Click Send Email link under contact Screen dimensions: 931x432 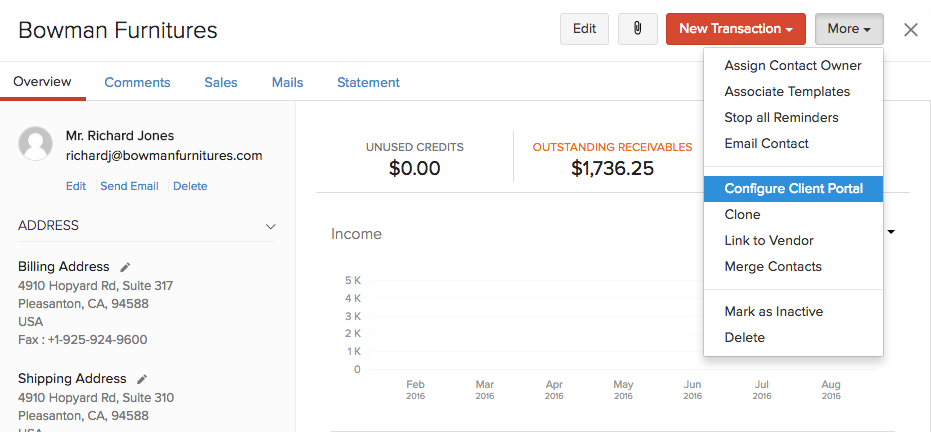(129, 186)
